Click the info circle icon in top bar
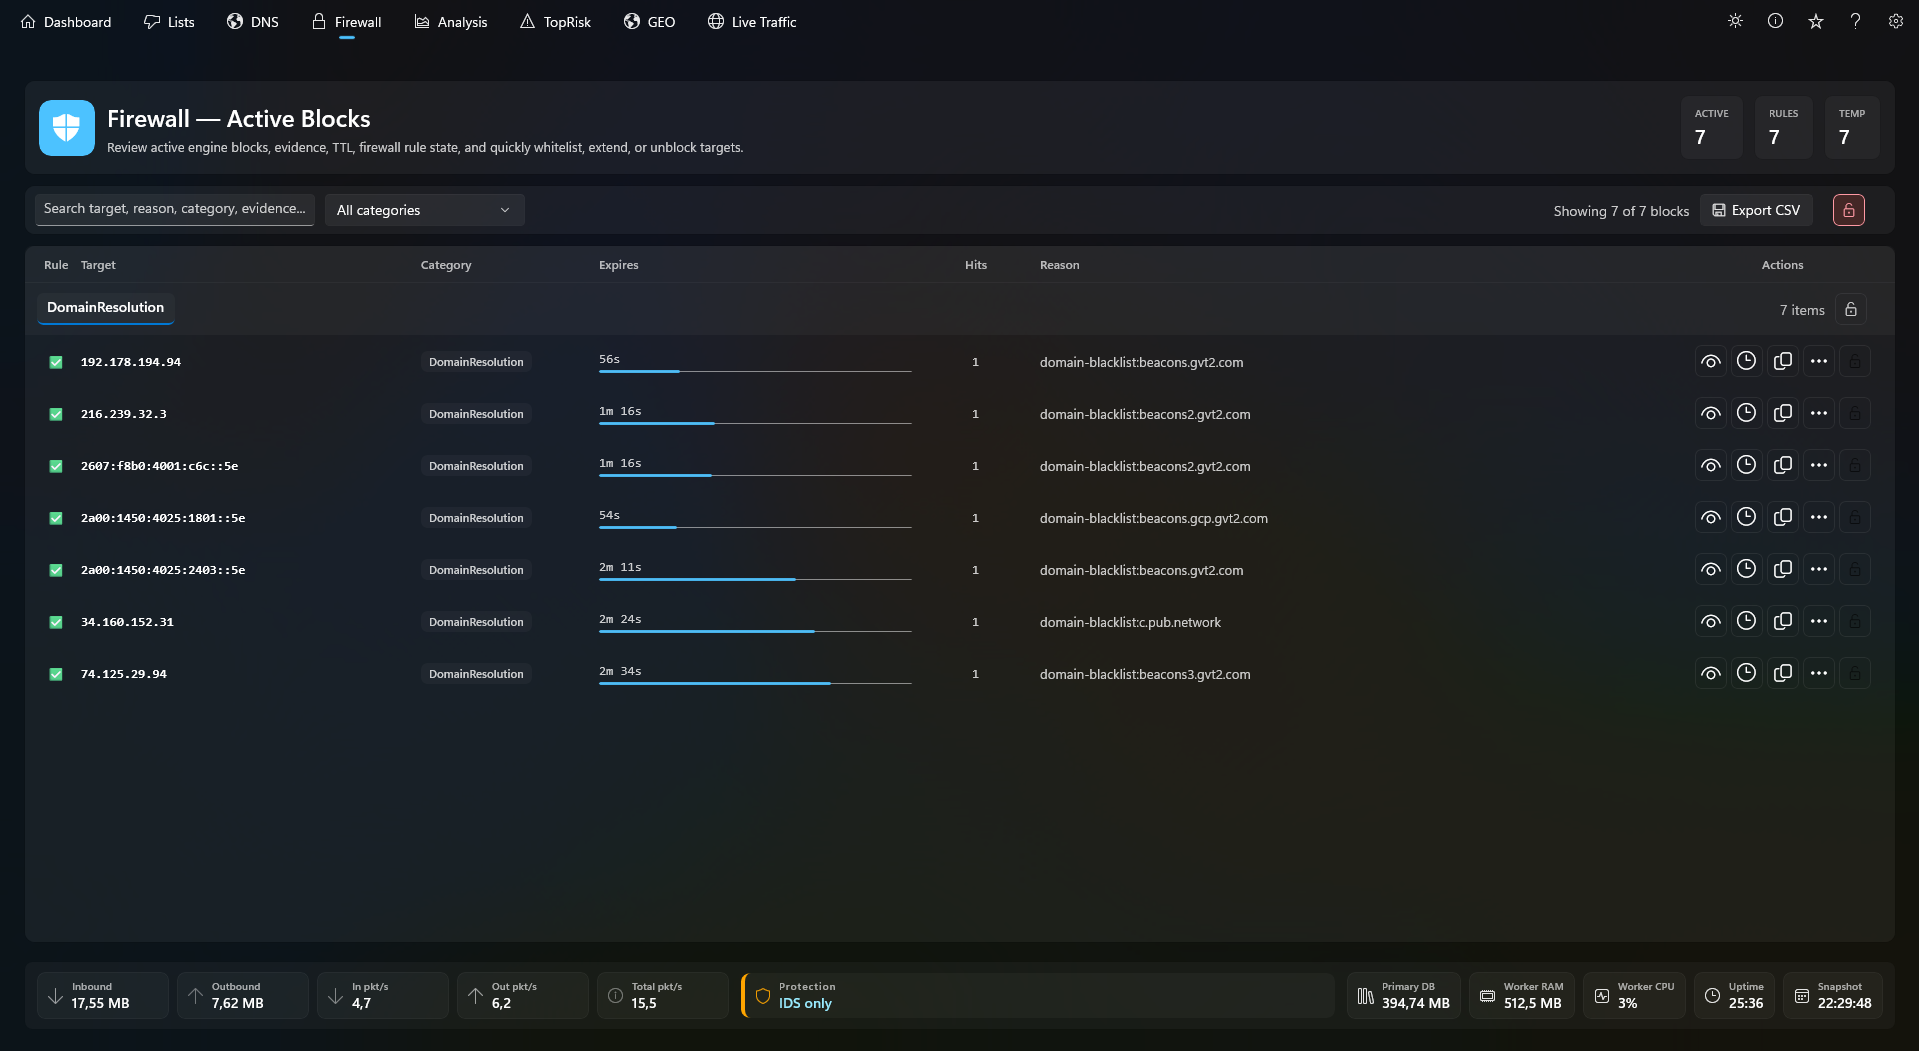The width and height of the screenshot is (1919, 1051). pos(1775,21)
